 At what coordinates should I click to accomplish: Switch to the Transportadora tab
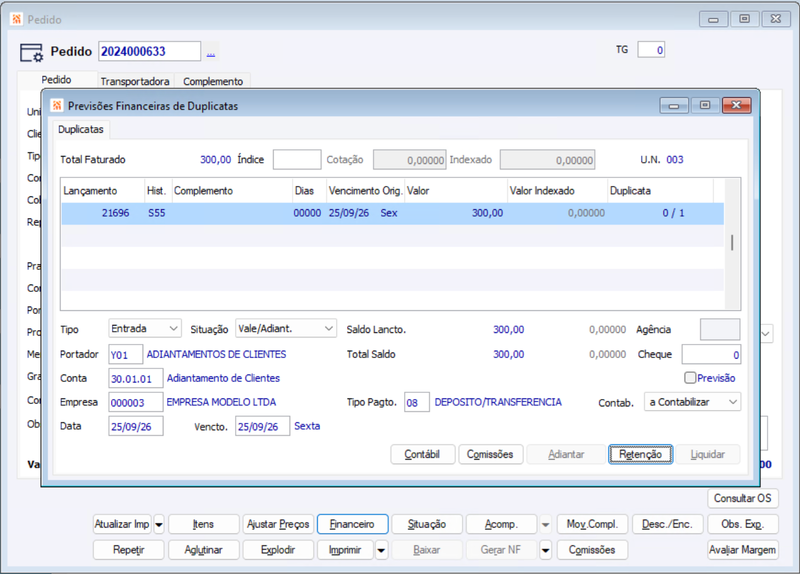point(135,81)
